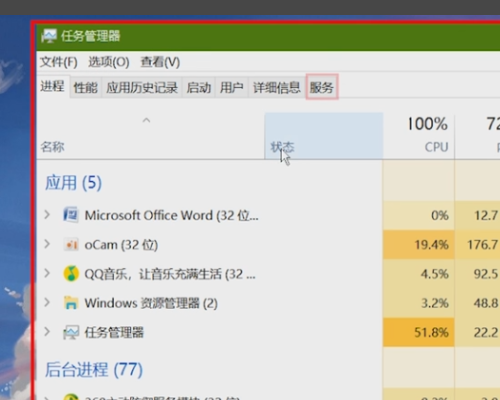This screenshot has height=400, width=500.
Task: Click the 应用 (5) group heading
Action: tap(73, 183)
